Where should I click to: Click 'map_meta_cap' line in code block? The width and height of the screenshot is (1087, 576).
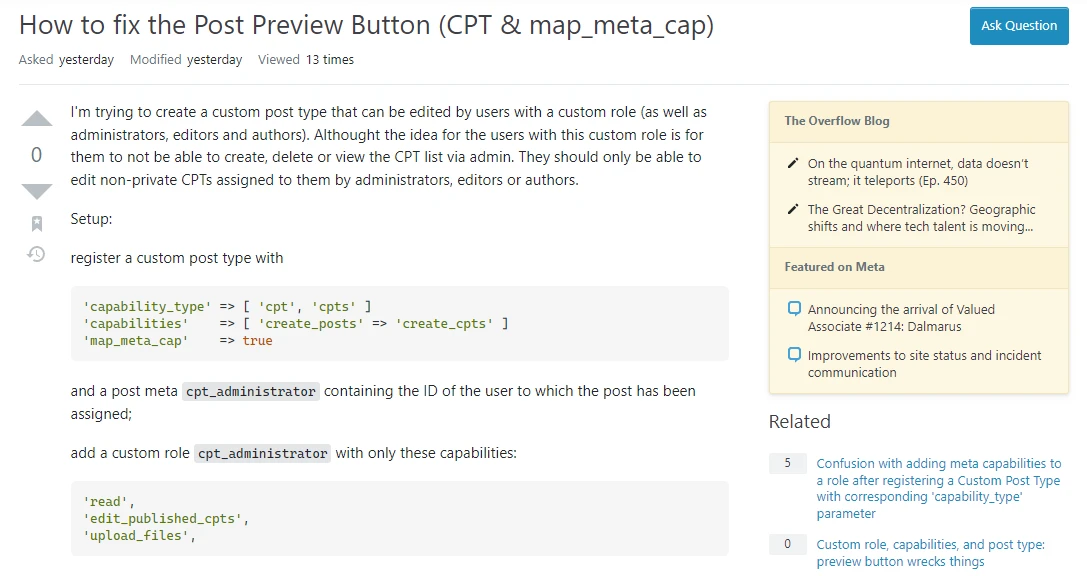pyautogui.click(x=177, y=340)
